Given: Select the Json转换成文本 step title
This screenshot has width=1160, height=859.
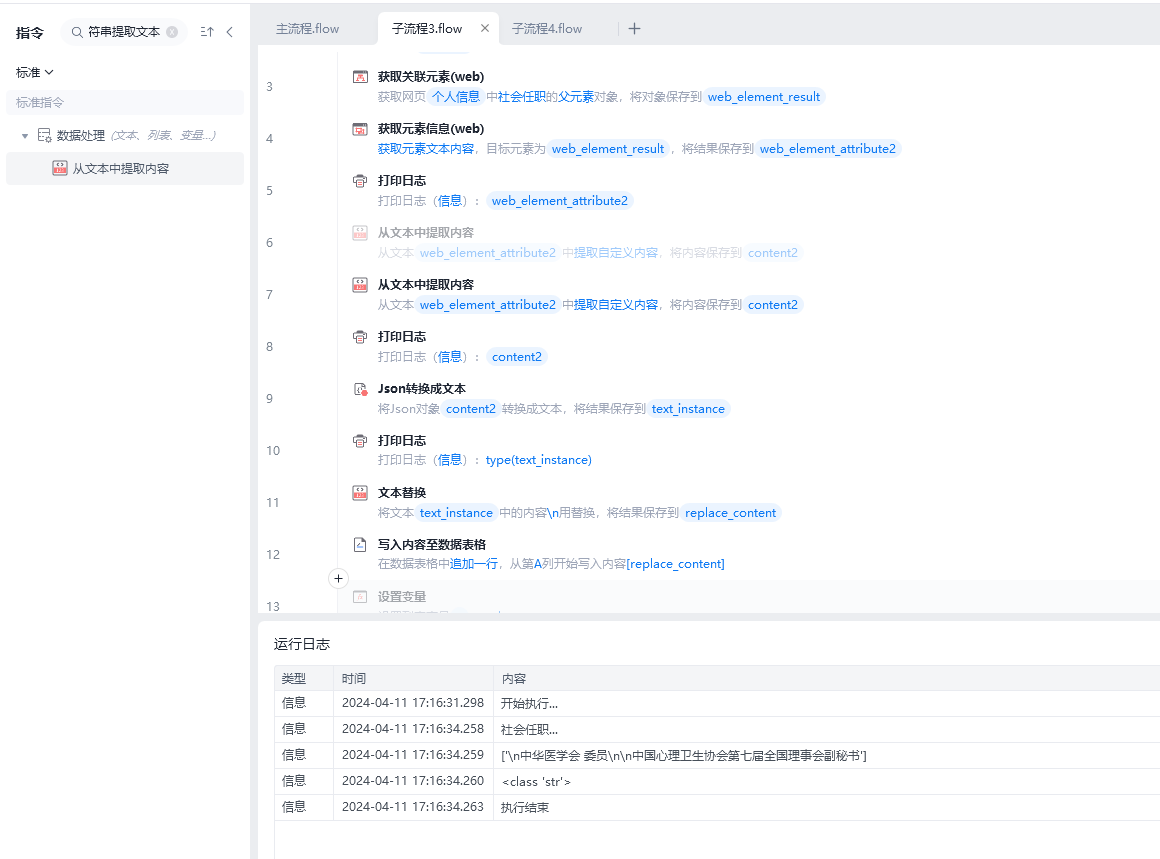Looking at the screenshot, I should (x=422, y=388).
